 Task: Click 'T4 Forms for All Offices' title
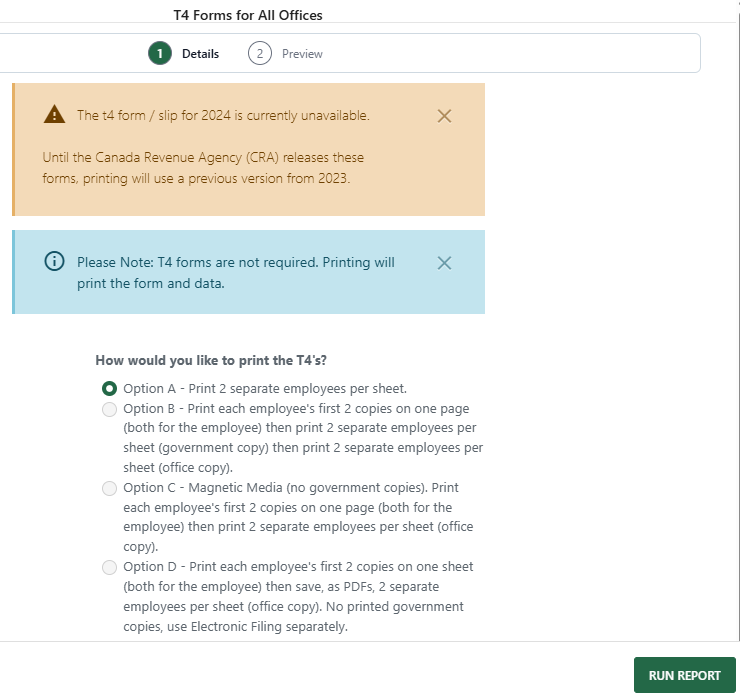click(x=248, y=15)
